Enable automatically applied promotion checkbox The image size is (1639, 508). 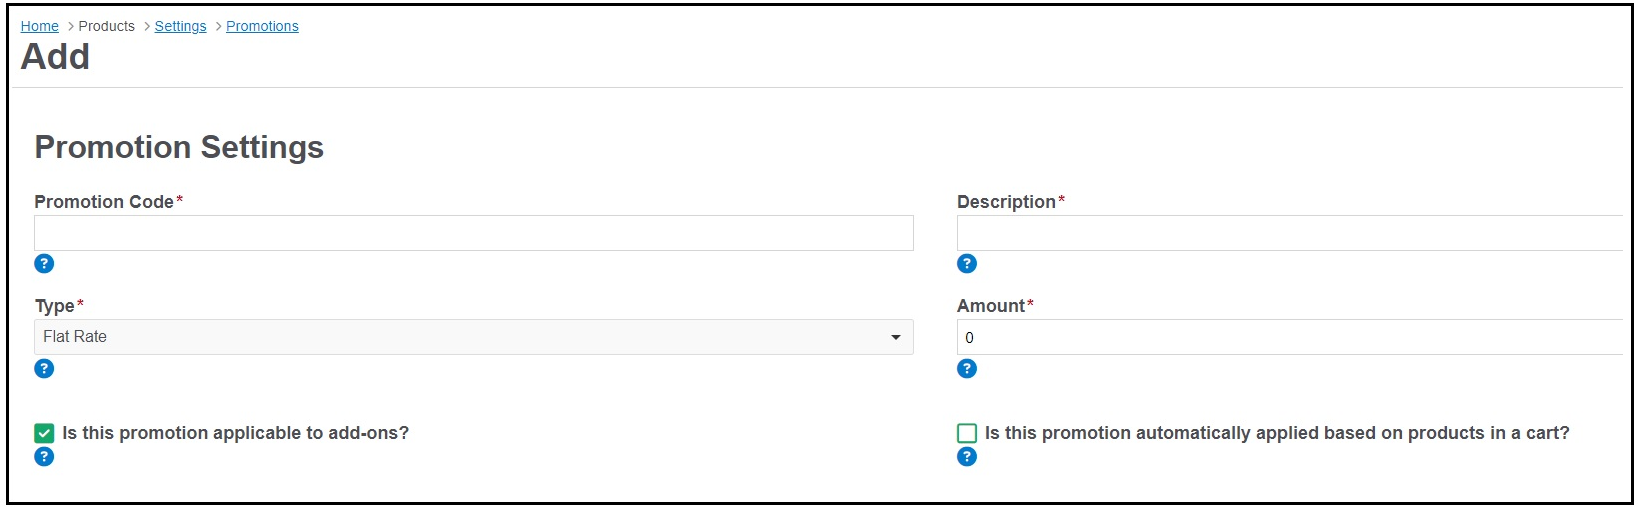coord(967,433)
